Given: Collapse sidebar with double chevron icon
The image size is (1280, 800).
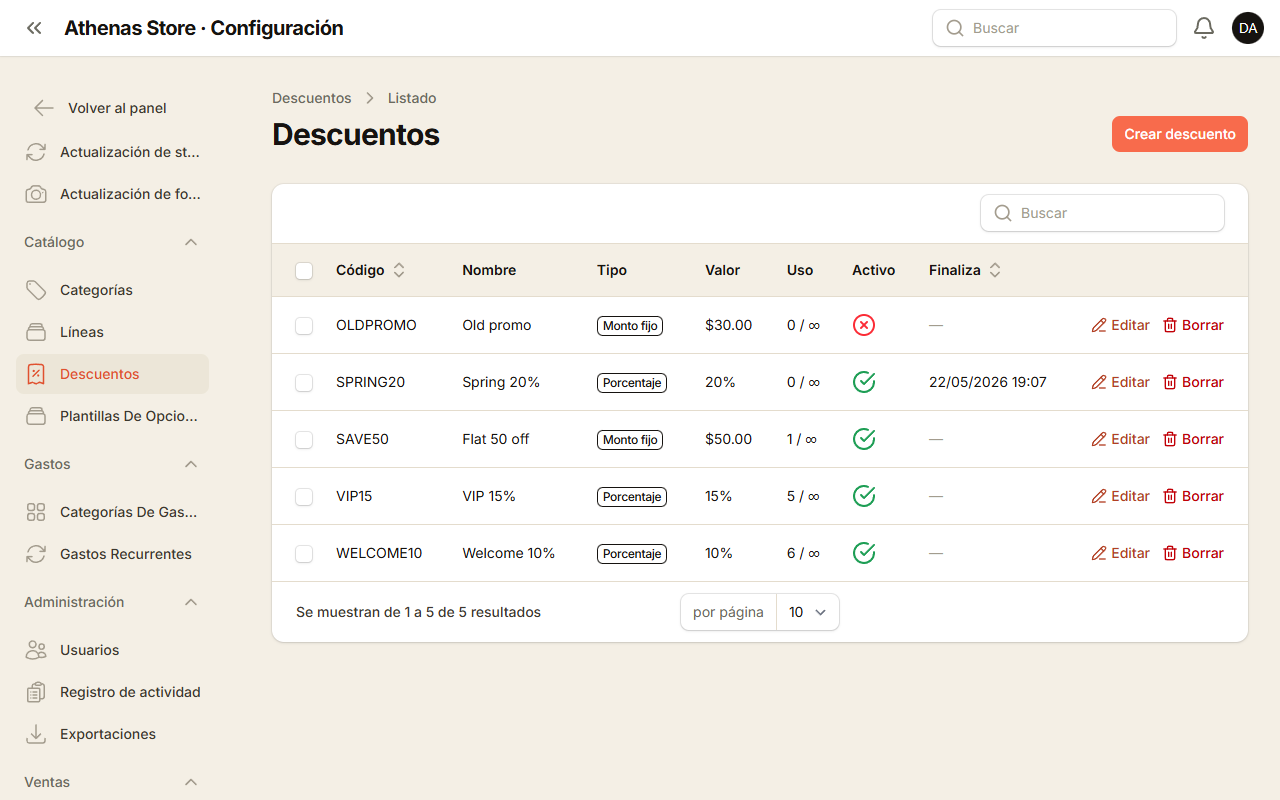Looking at the screenshot, I should click(34, 28).
